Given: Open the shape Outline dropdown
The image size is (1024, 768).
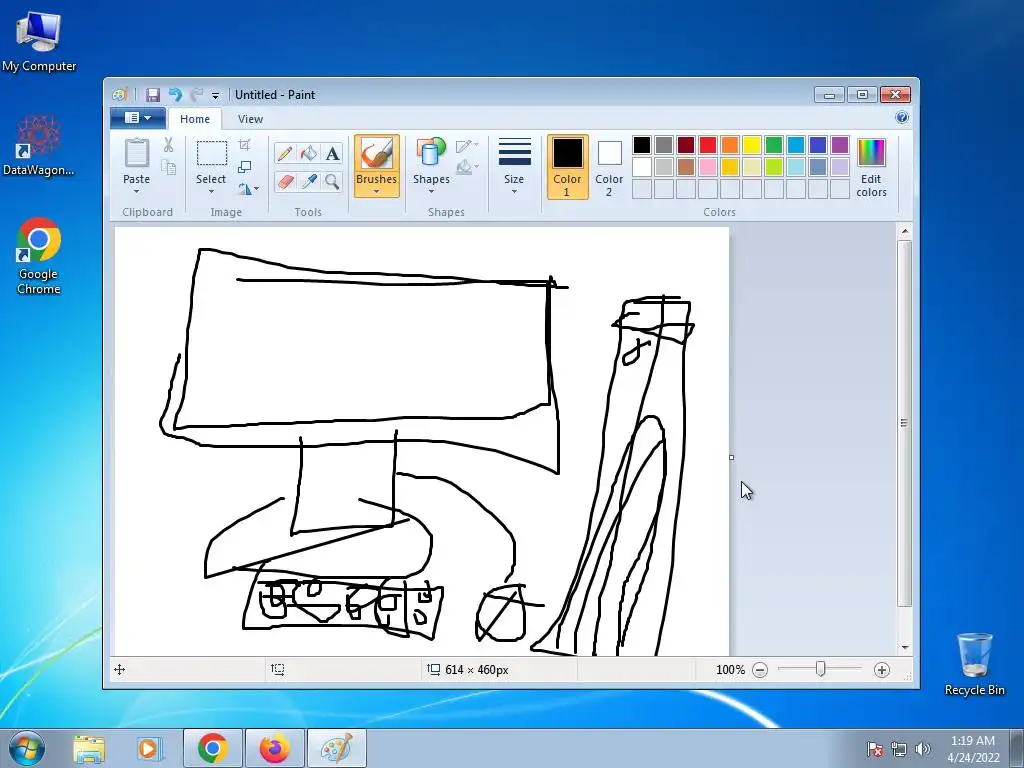Looking at the screenshot, I should click(x=467, y=146).
